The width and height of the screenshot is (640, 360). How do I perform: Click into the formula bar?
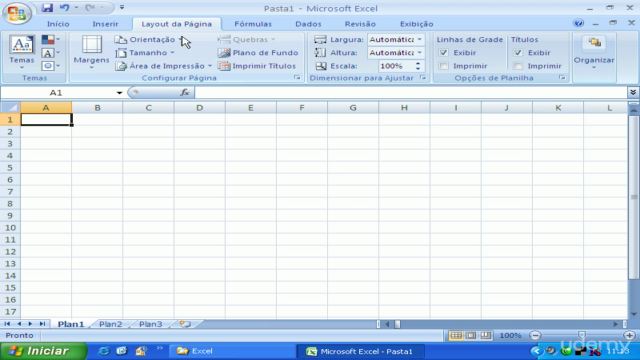[411, 93]
